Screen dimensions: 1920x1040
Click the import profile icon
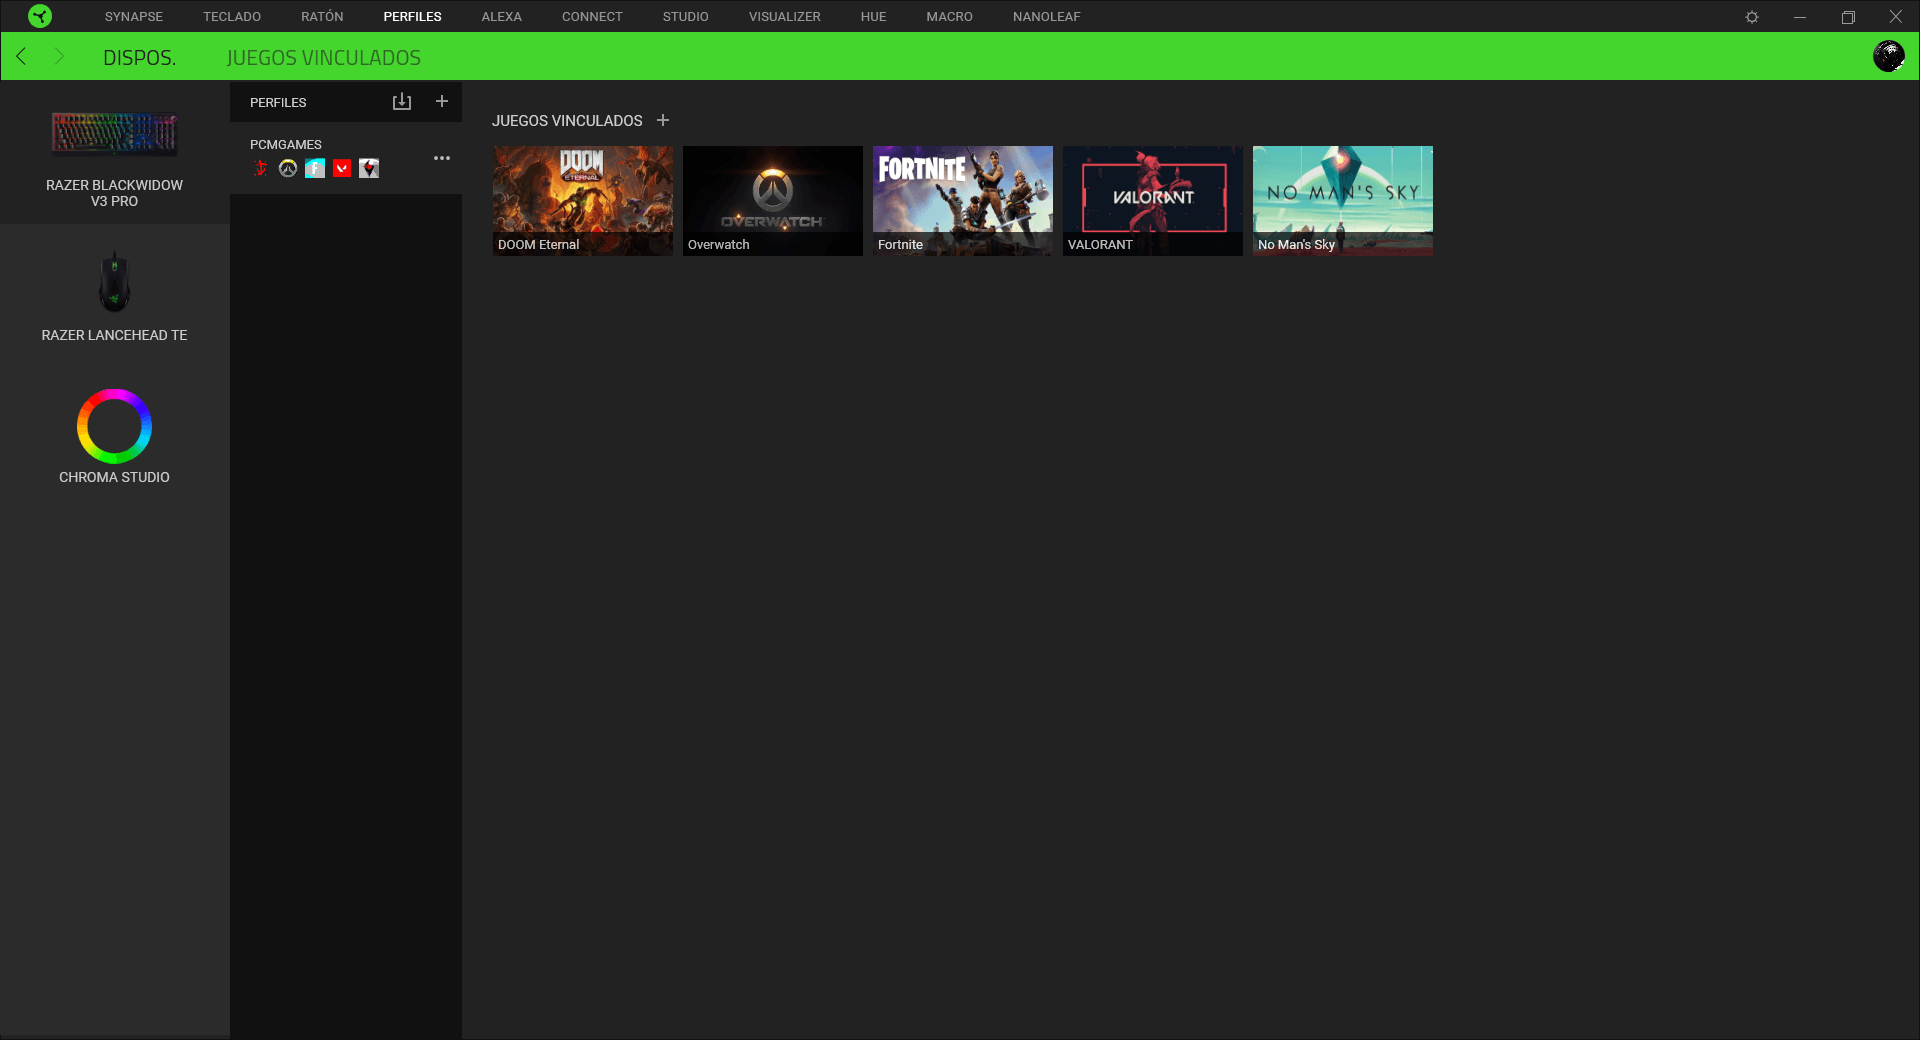pos(402,102)
